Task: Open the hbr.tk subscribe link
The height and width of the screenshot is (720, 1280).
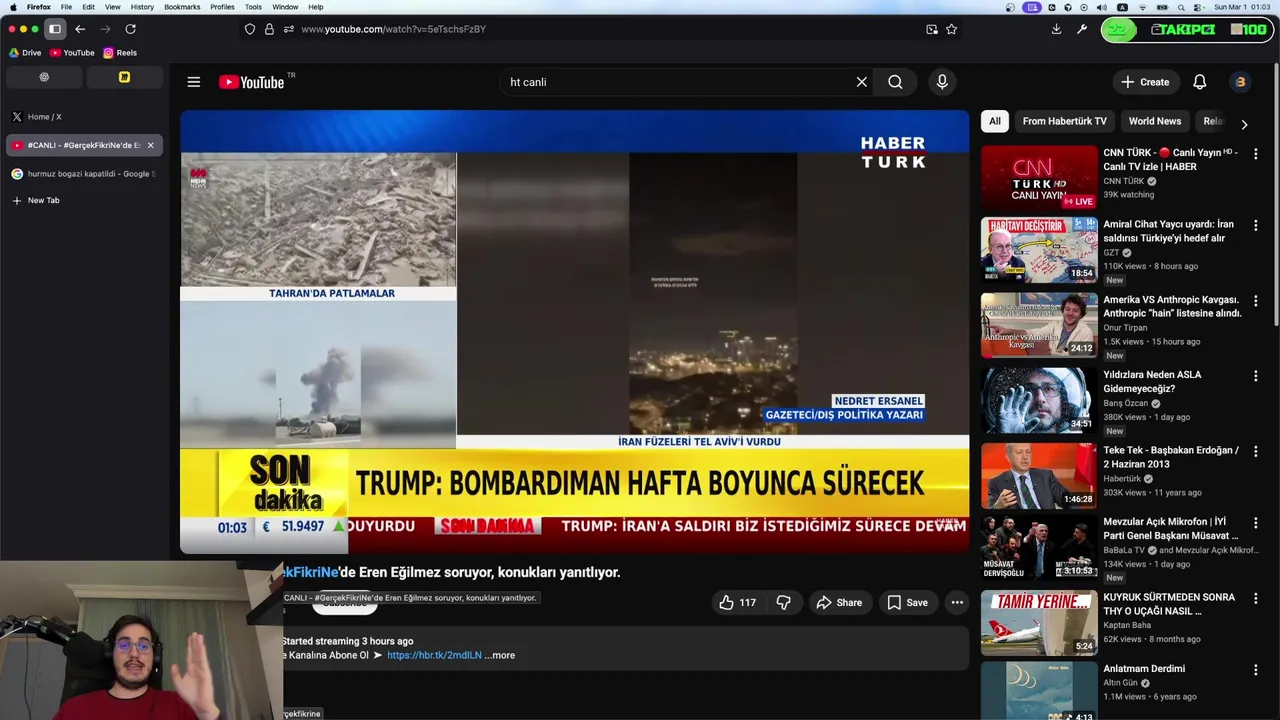Action: click(x=434, y=655)
